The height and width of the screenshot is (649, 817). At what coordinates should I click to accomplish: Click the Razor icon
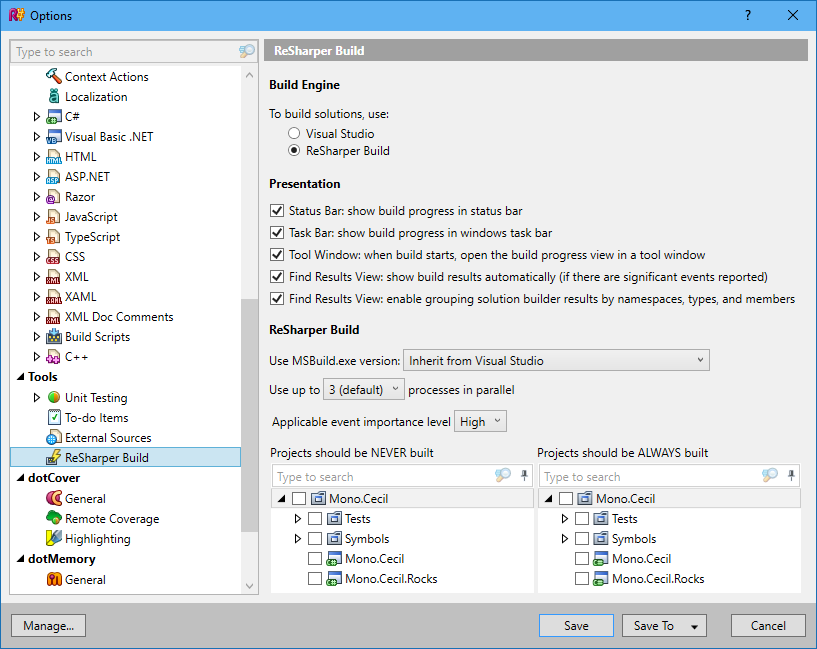tap(54, 197)
